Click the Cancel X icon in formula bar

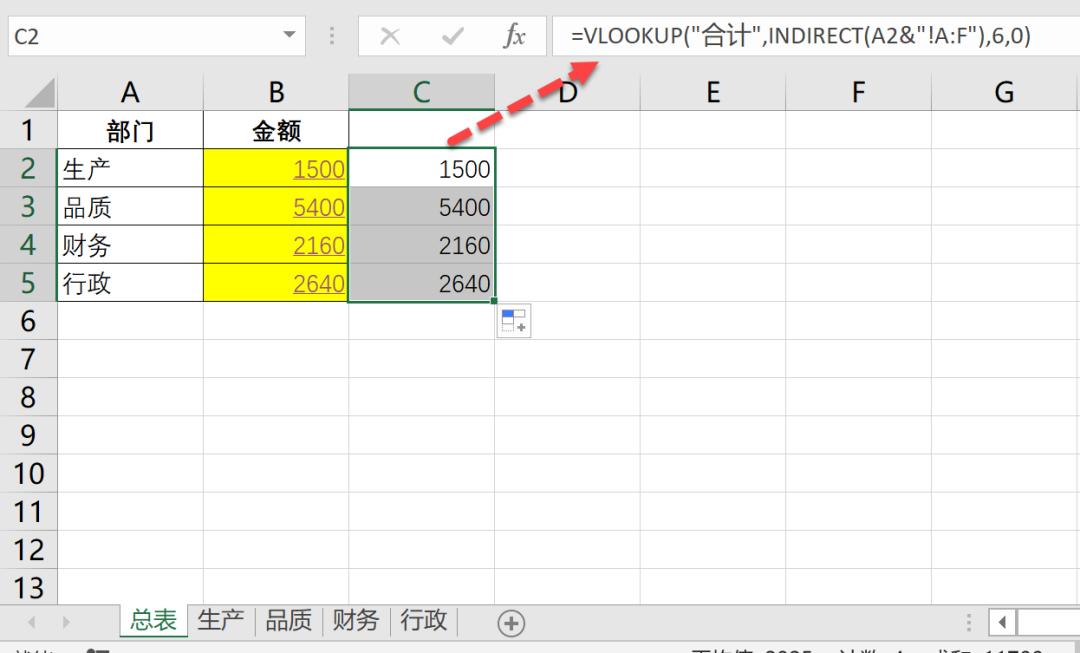(390, 37)
